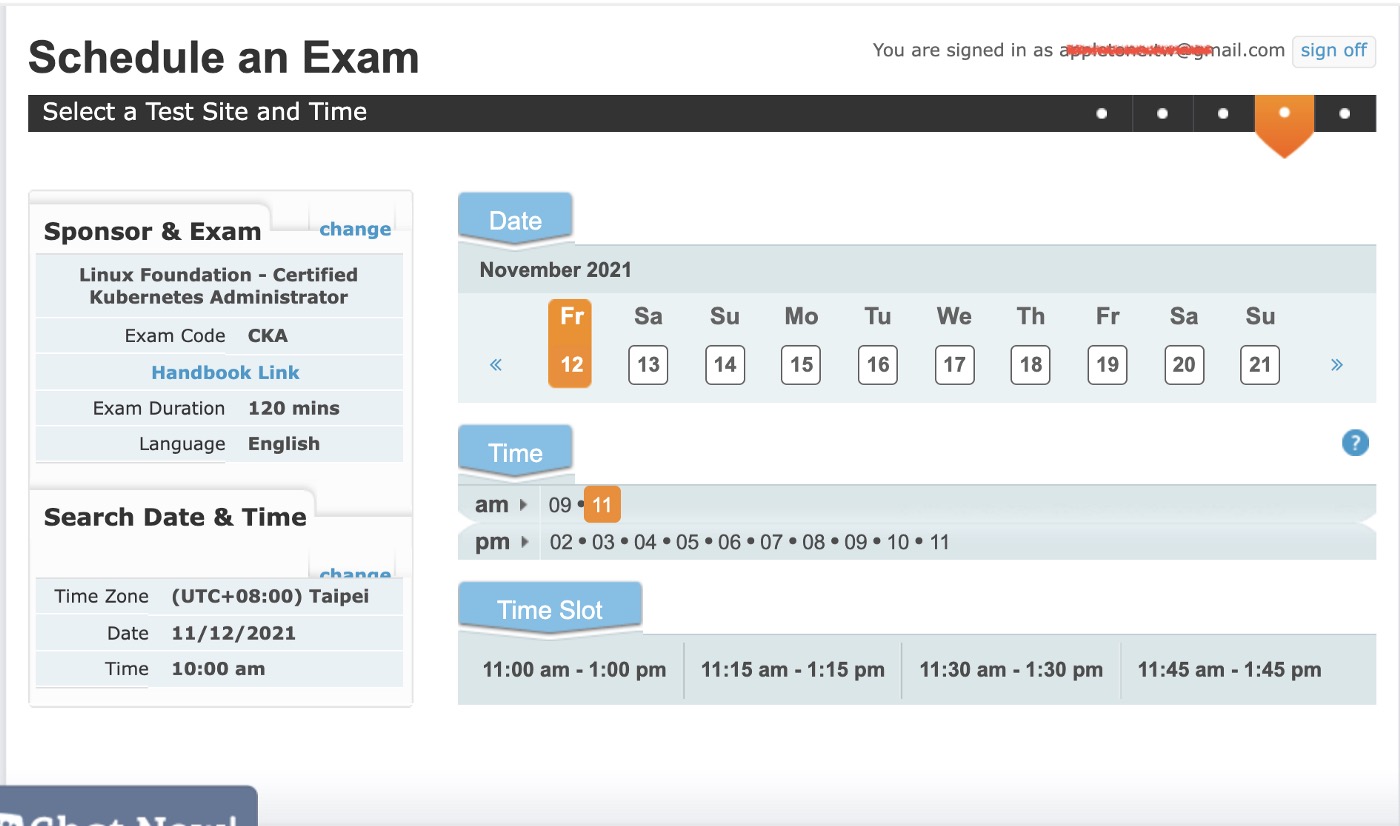Choose Friday 19 as exam date
This screenshot has width=1400, height=826.
pos(1107,365)
